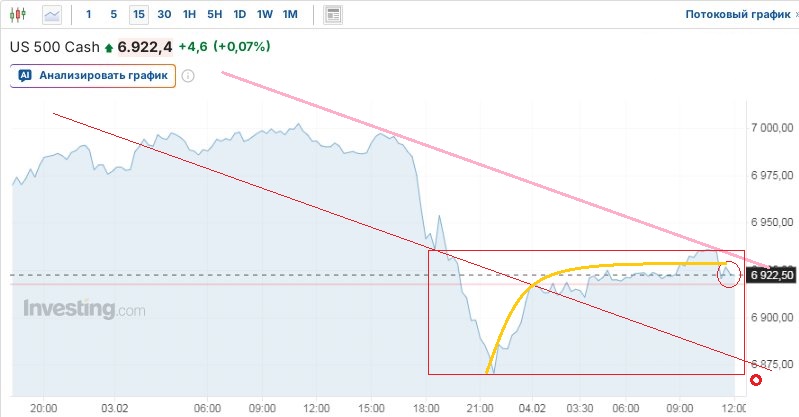Click the info icon beside analyze button
Image resolution: width=799 pixels, height=417 pixels.
coord(188,76)
